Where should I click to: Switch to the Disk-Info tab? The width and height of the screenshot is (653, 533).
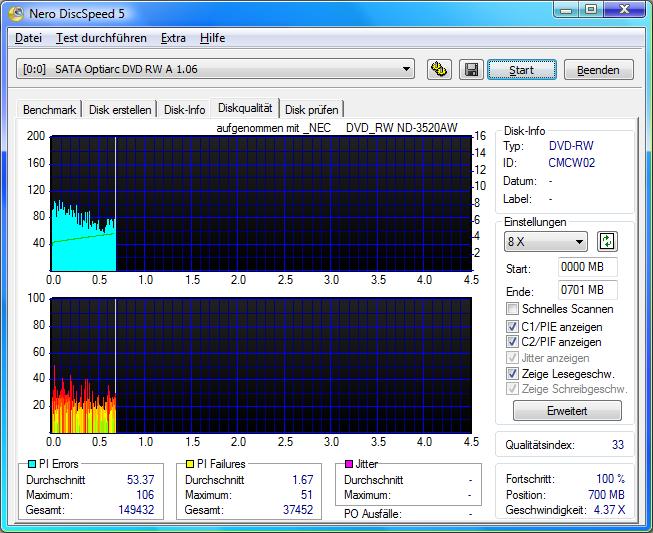[184, 109]
